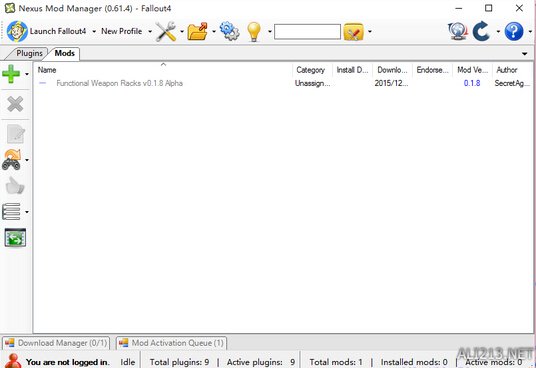Click the green arrows screen icon in sidebar
Screen dimensions: 536x368
pos(15,237)
